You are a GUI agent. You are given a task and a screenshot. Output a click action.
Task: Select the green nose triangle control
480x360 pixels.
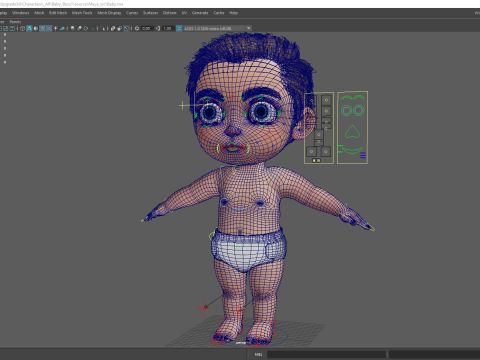352,132
